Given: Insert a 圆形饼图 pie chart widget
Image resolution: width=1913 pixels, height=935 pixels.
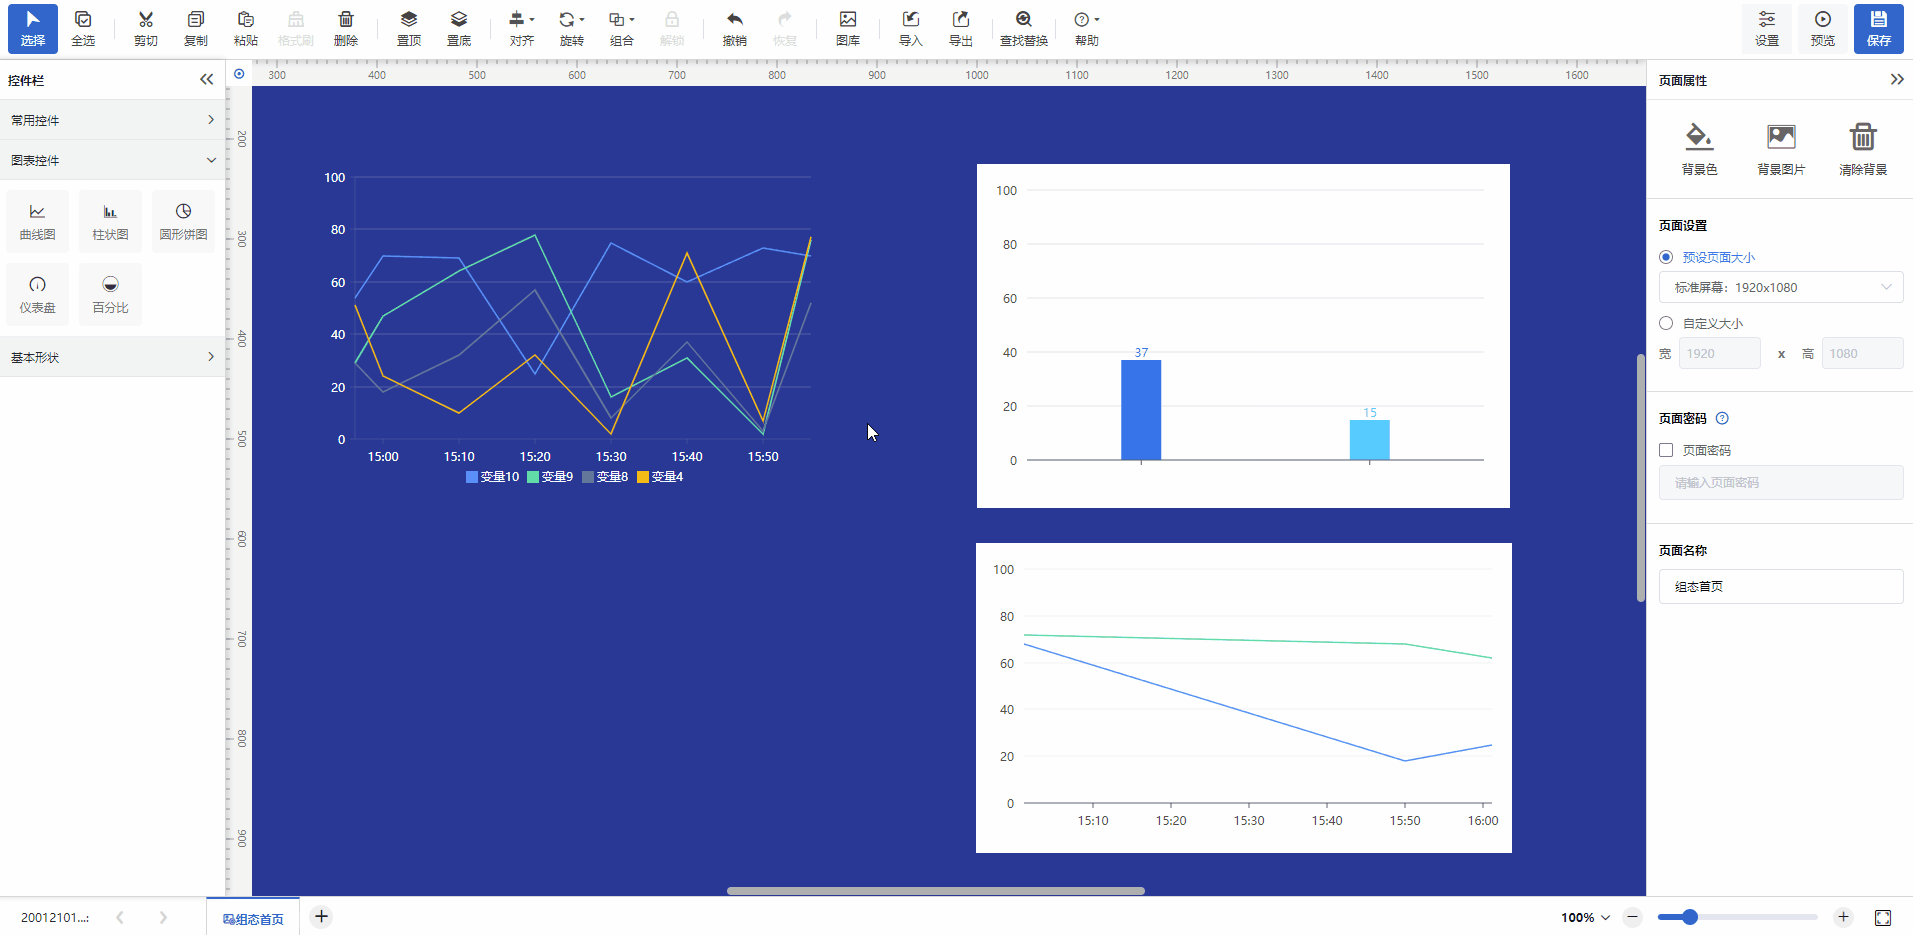Looking at the screenshot, I should [184, 221].
